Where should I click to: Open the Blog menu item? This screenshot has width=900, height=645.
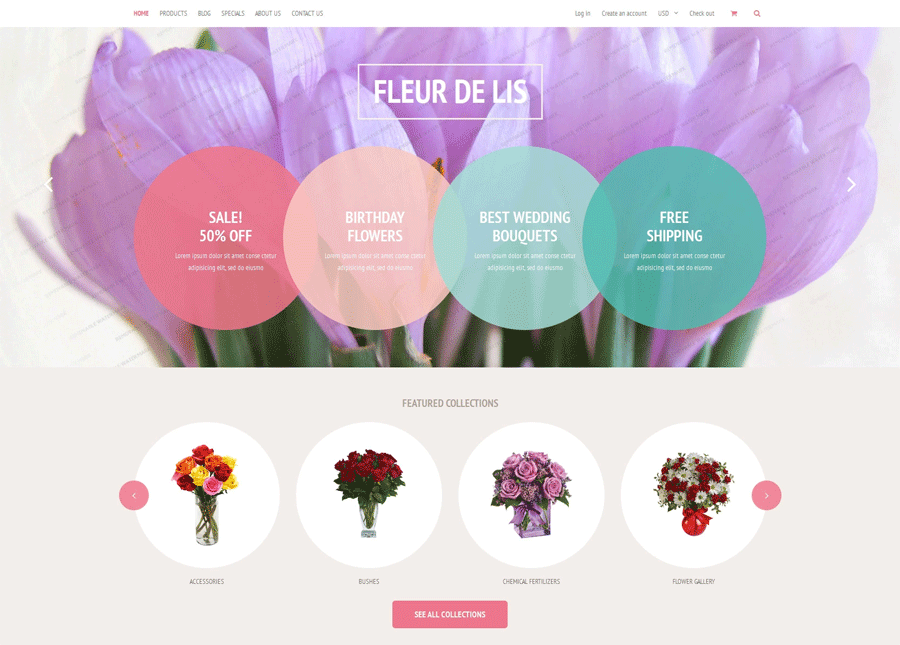pos(204,13)
